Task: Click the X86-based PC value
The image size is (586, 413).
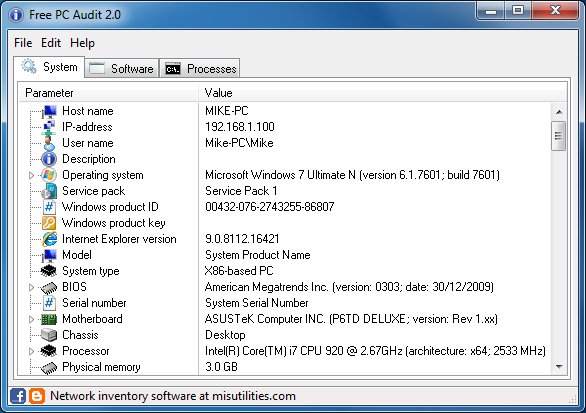Action: pos(239,271)
